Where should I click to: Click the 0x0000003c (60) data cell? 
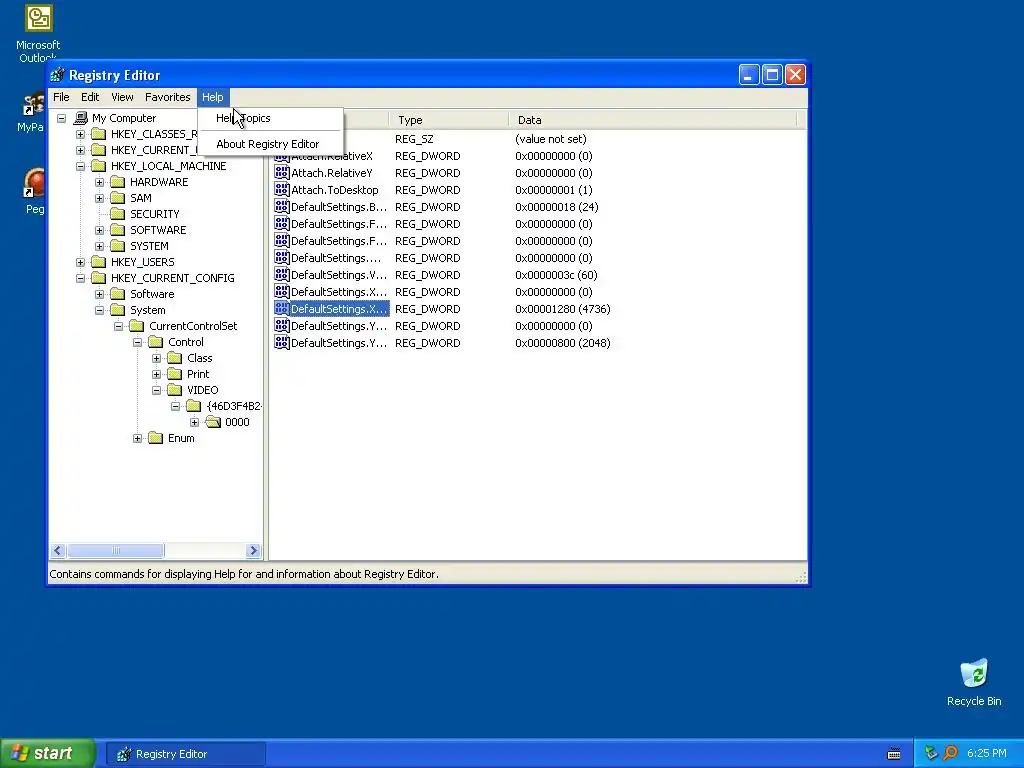tap(556, 275)
